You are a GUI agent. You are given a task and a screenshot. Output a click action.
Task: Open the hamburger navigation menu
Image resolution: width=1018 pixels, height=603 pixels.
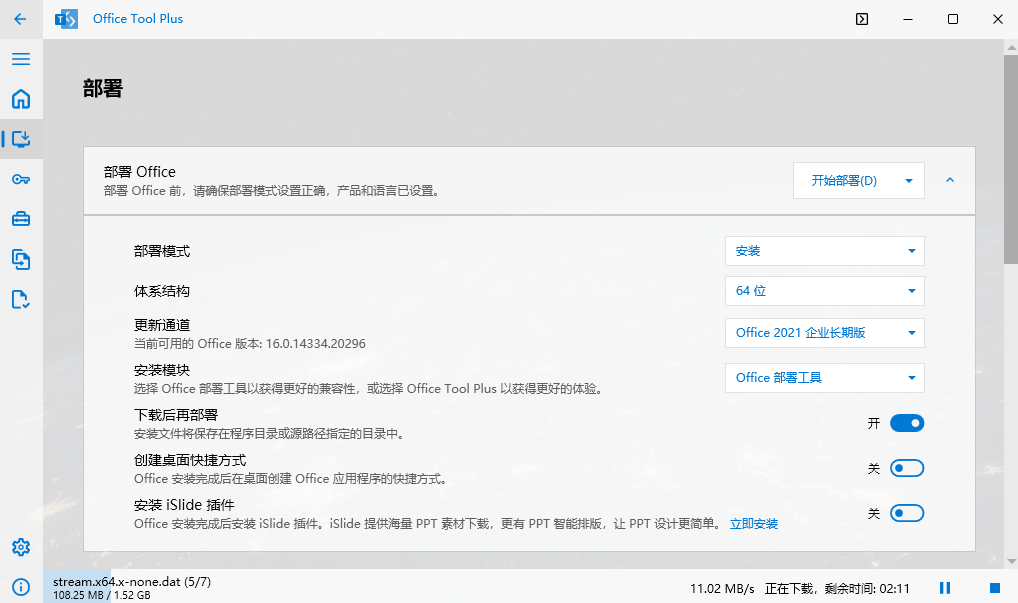[21, 59]
